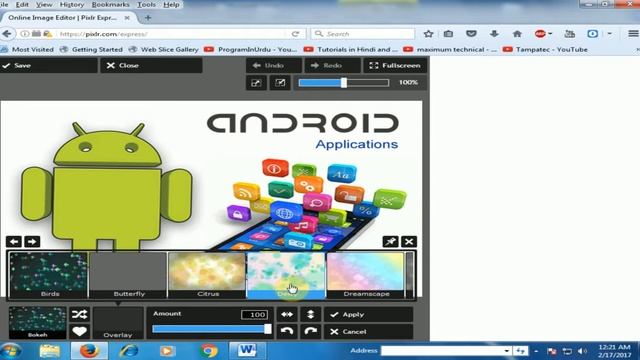Redo the edit
640x360 pixels.
click(x=333, y=65)
